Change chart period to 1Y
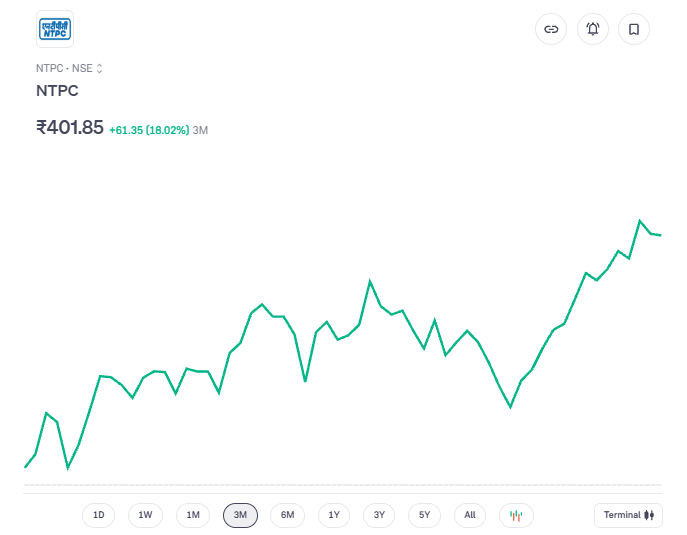 pos(334,515)
